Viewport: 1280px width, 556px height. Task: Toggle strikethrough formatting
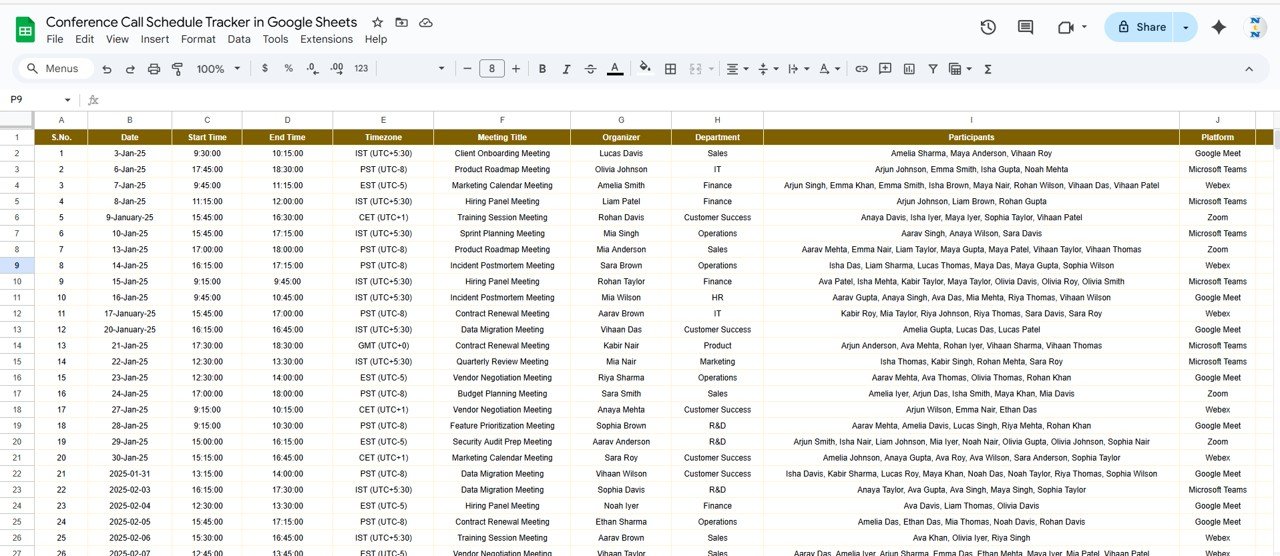590,69
